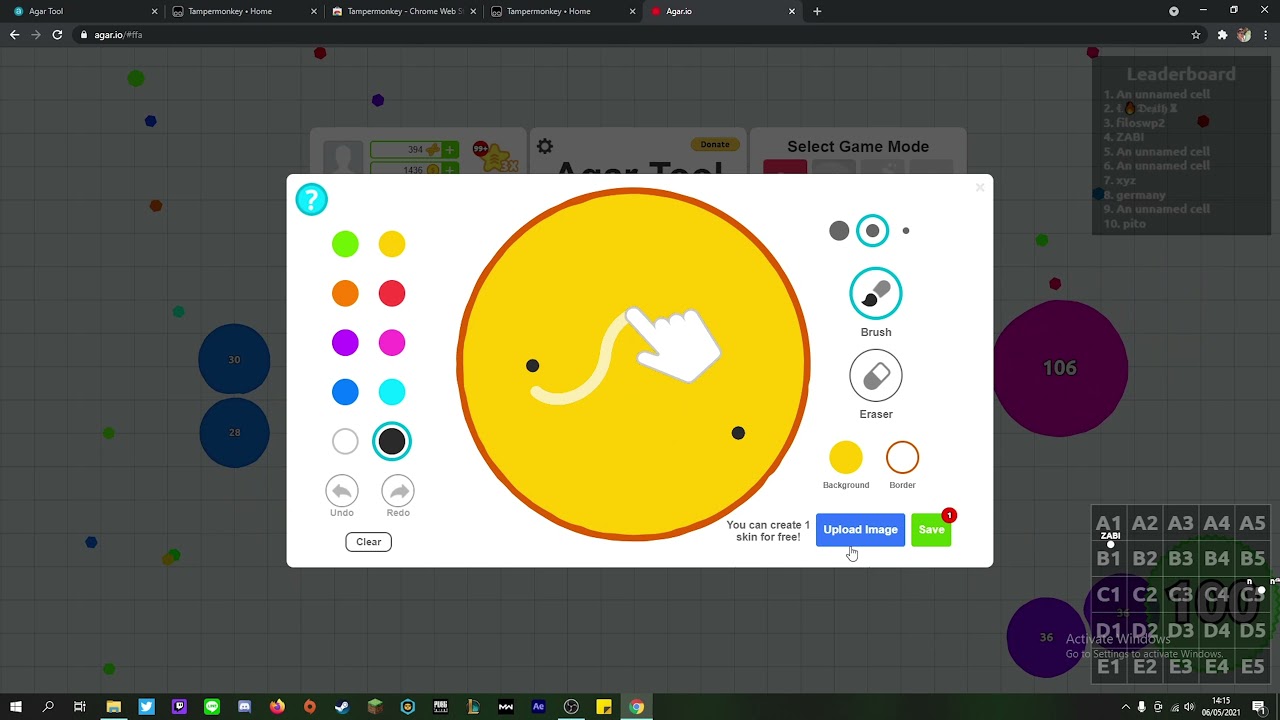Screen dimensions: 1280x720
Task: Choose the white palette color
Action: (345, 441)
